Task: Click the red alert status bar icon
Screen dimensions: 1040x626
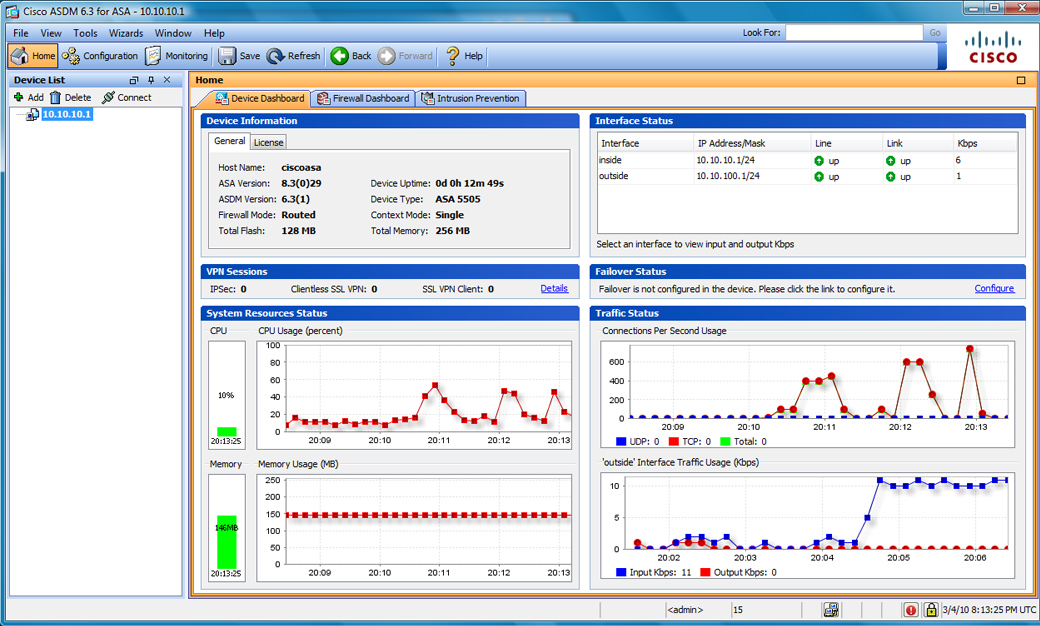Action: (x=911, y=610)
